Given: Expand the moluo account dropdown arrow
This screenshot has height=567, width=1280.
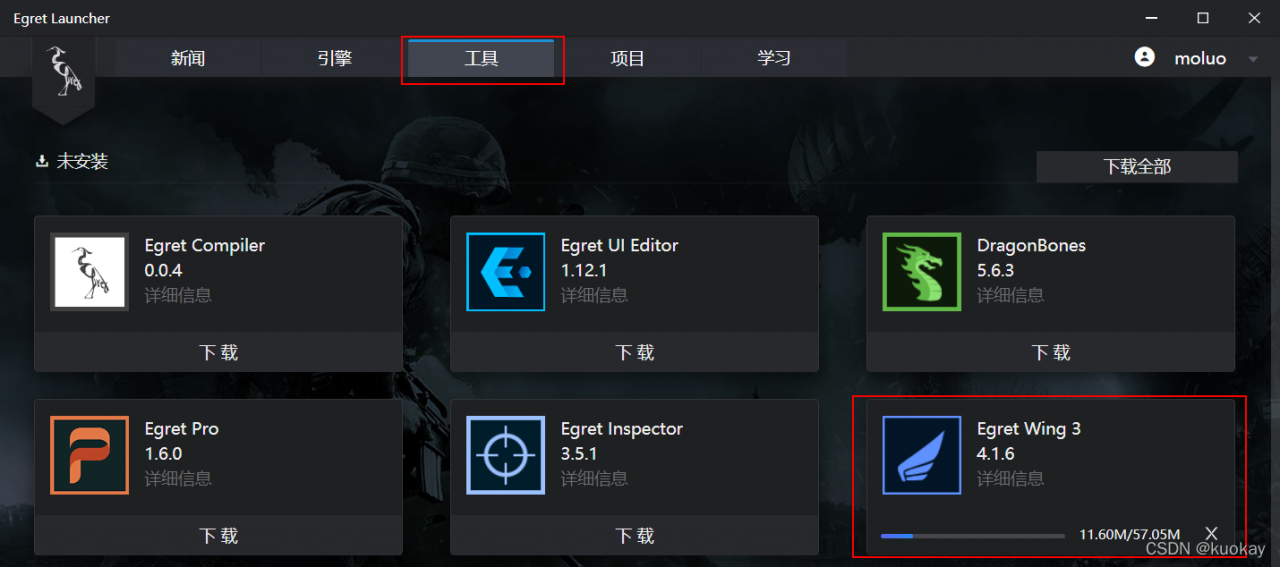Looking at the screenshot, I should coord(1252,59).
